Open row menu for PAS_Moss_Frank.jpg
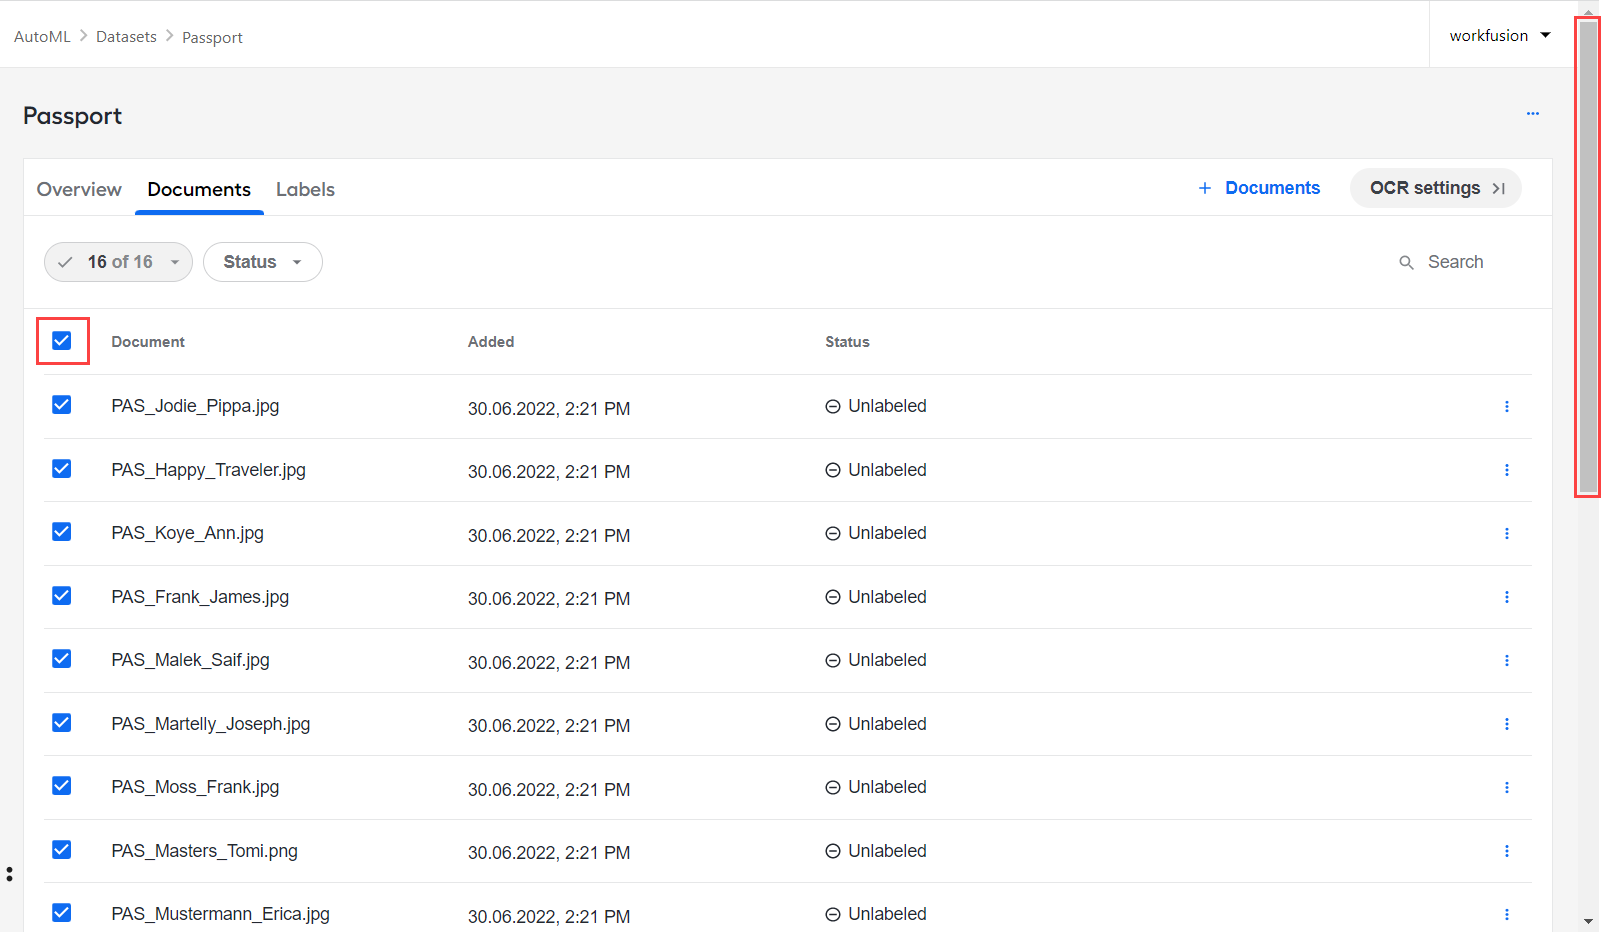Image resolution: width=1601 pixels, height=932 pixels. [1507, 788]
